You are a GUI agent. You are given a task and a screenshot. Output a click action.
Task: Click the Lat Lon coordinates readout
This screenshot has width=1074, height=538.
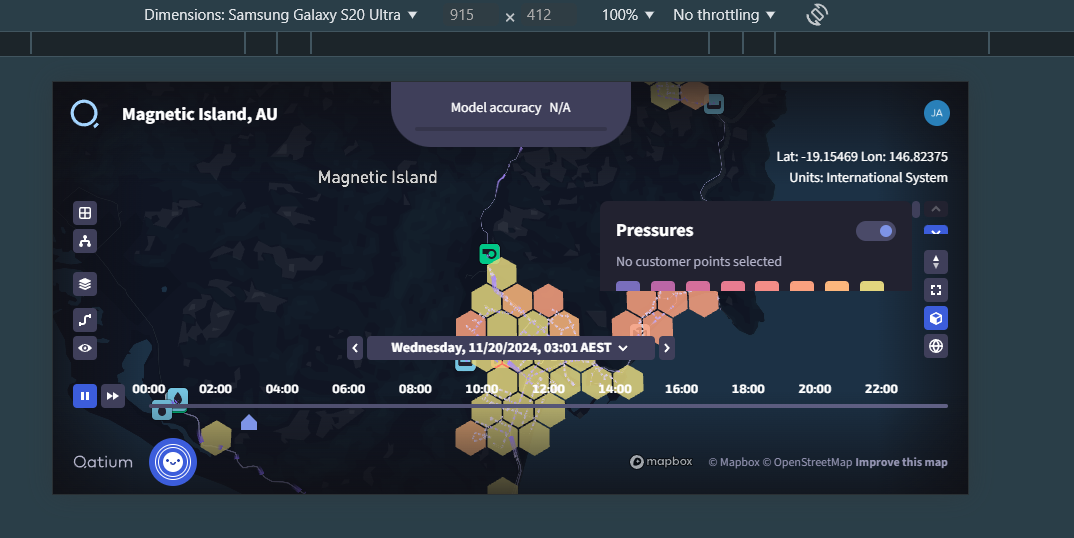click(x=862, y=156)
